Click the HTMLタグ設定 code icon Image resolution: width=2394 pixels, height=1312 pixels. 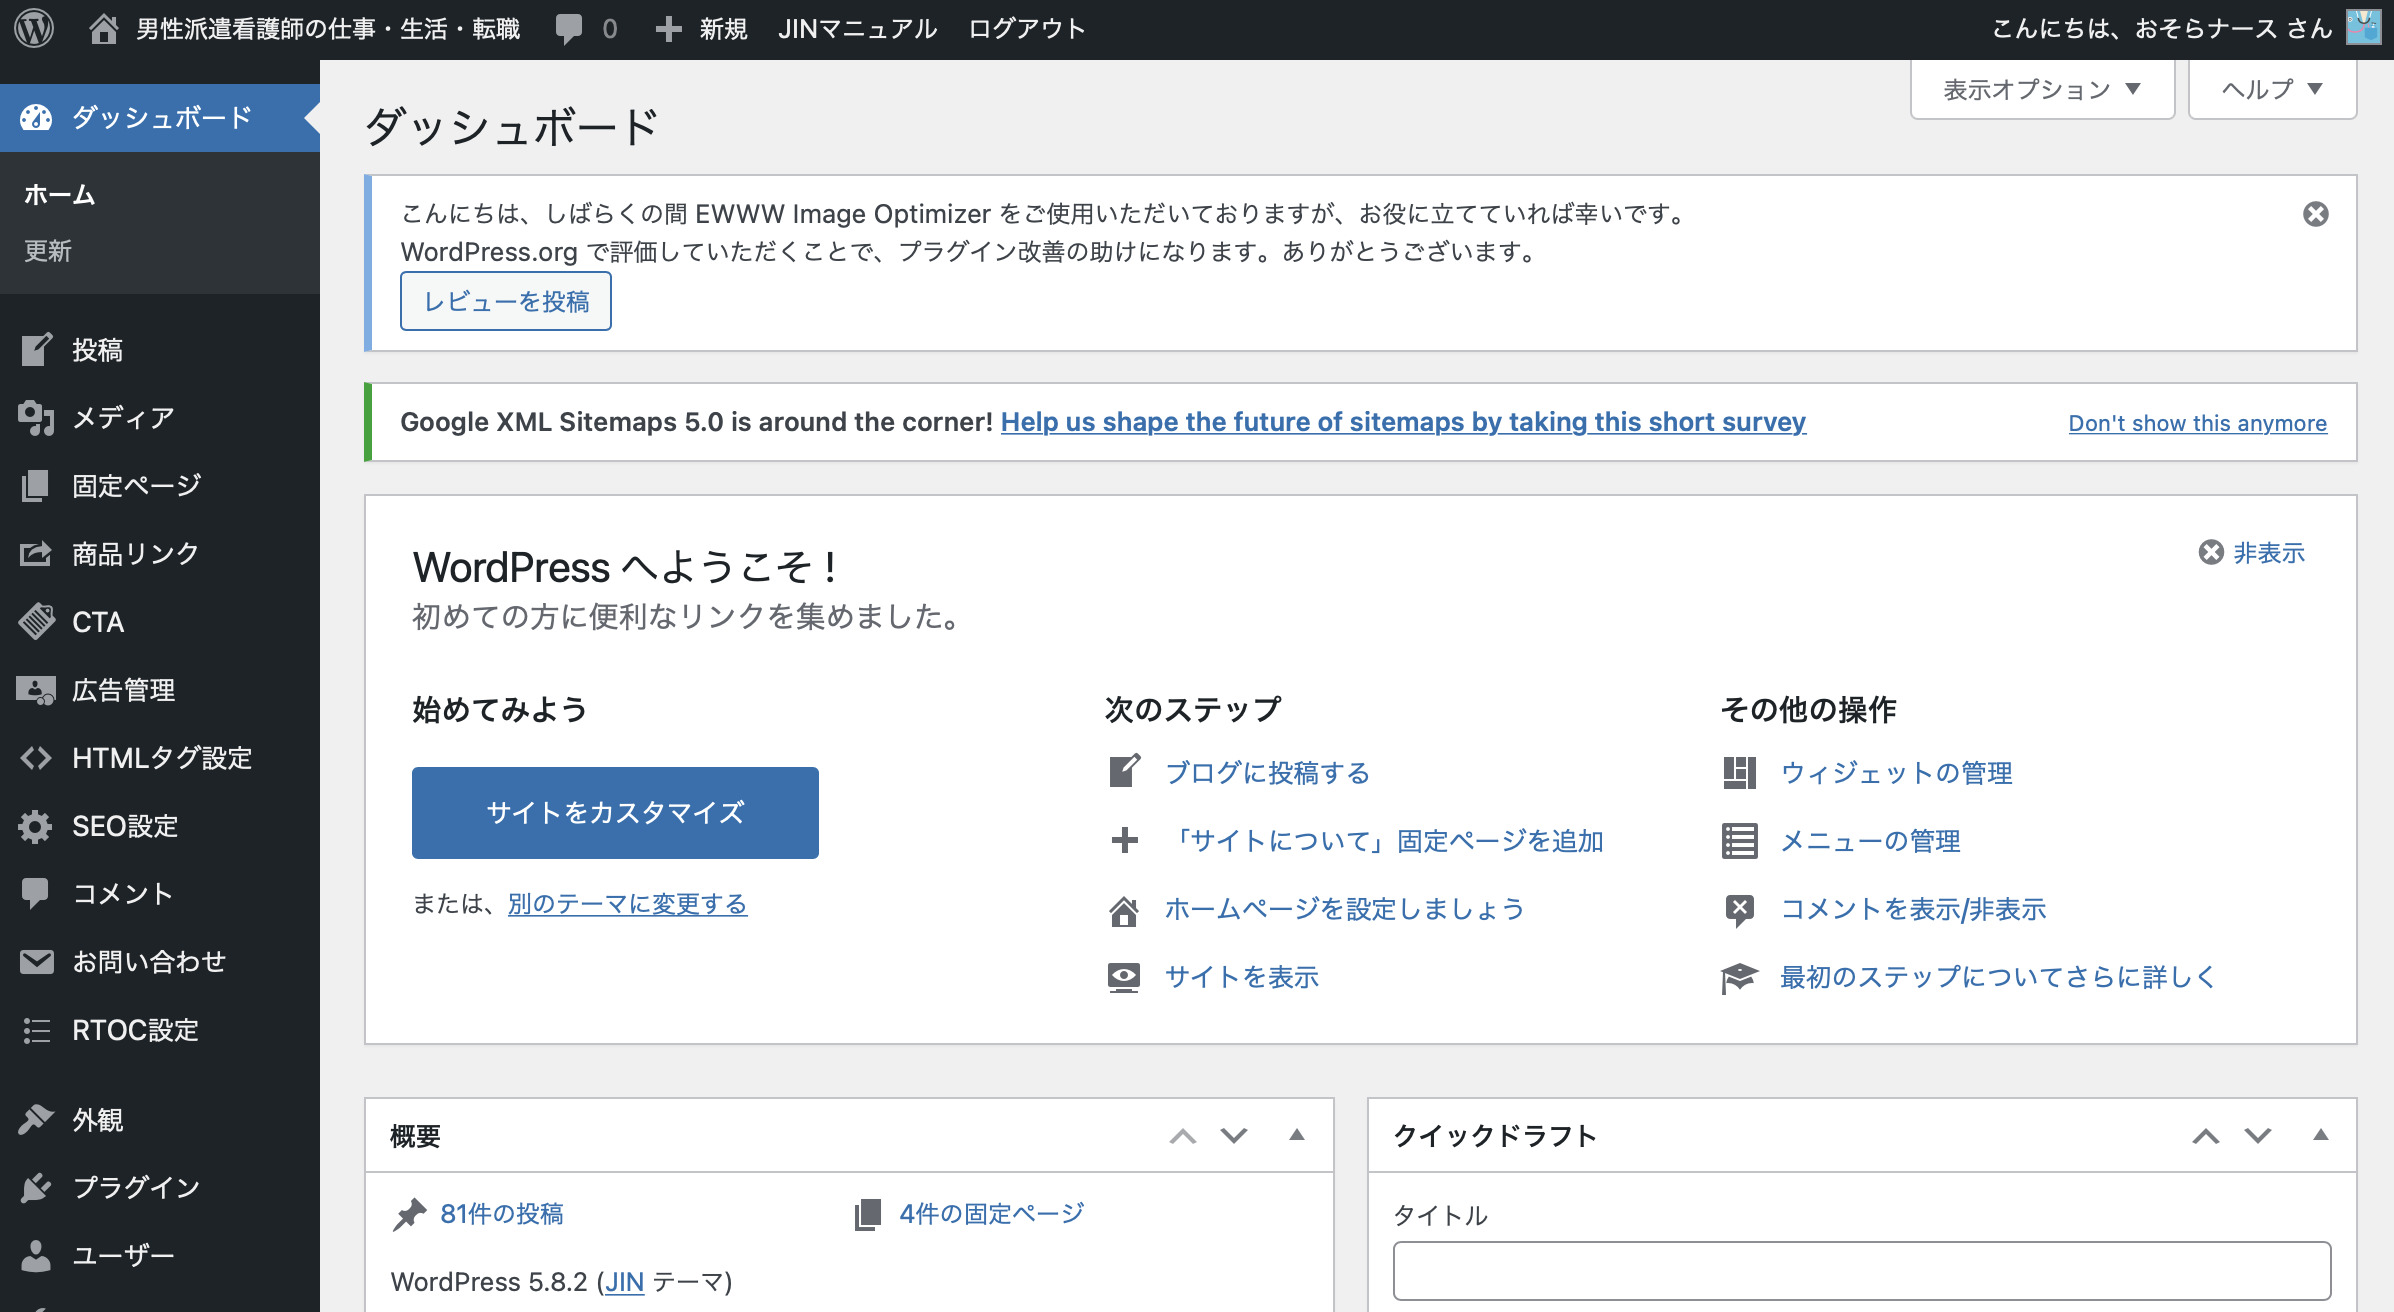(x=36, y=758)
